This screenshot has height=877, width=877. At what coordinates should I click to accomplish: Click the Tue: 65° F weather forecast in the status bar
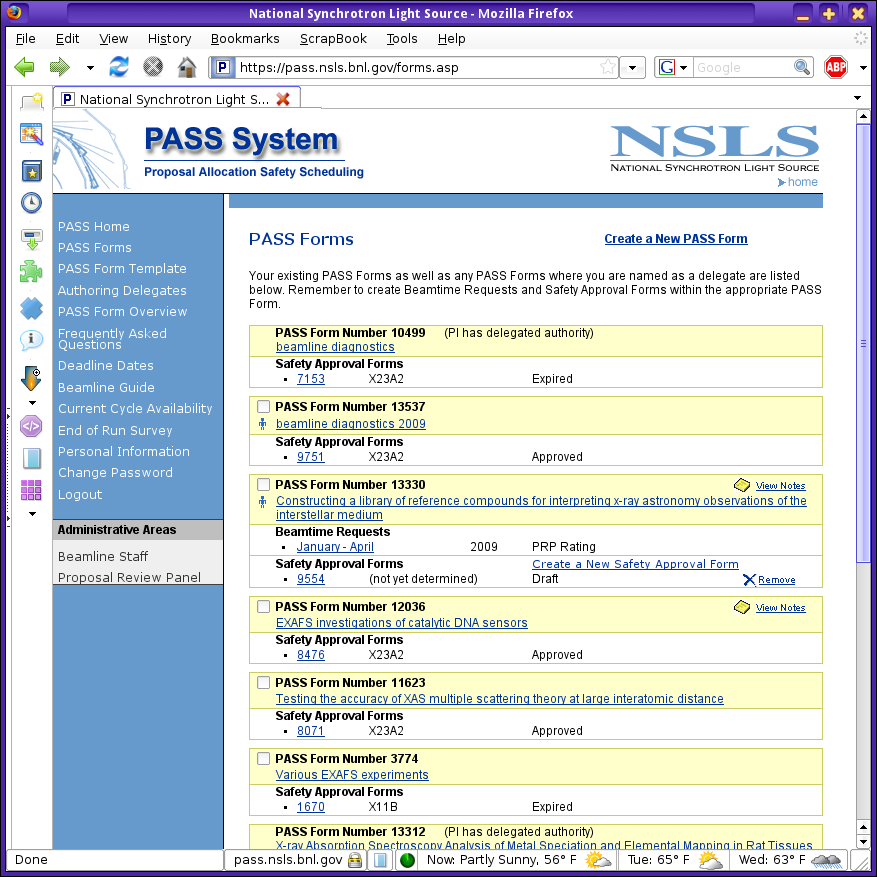675,860
